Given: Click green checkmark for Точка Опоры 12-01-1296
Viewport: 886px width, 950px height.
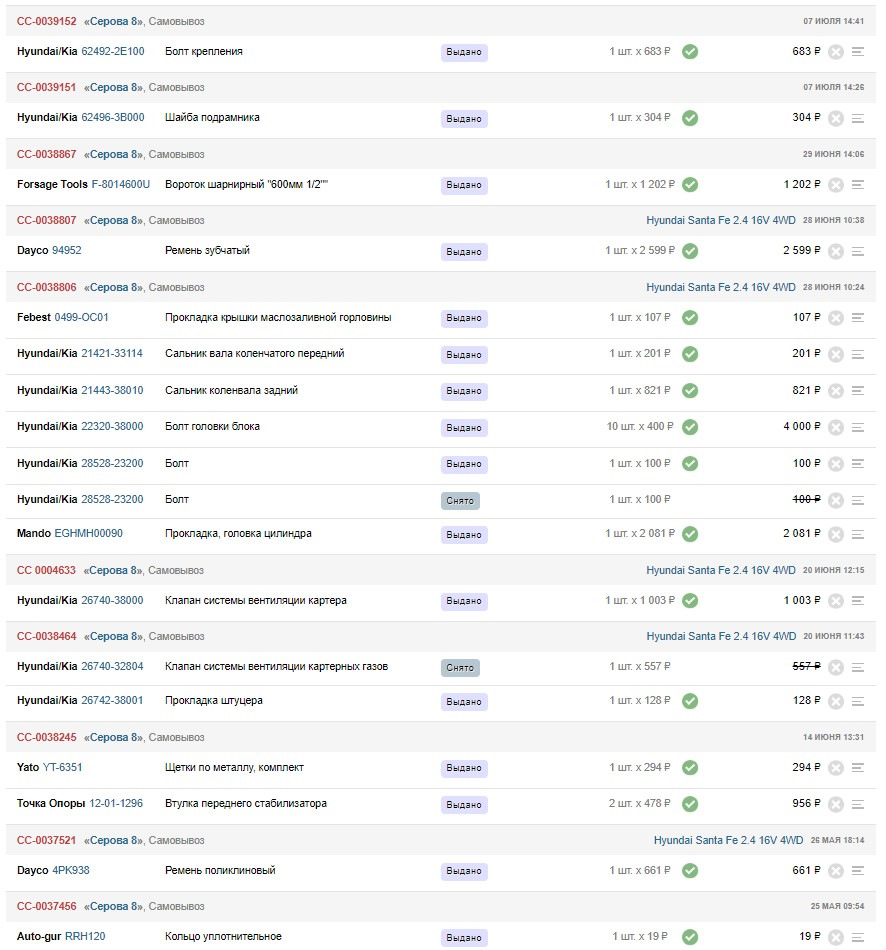Looking at the screenshot, I should [690, 804].
